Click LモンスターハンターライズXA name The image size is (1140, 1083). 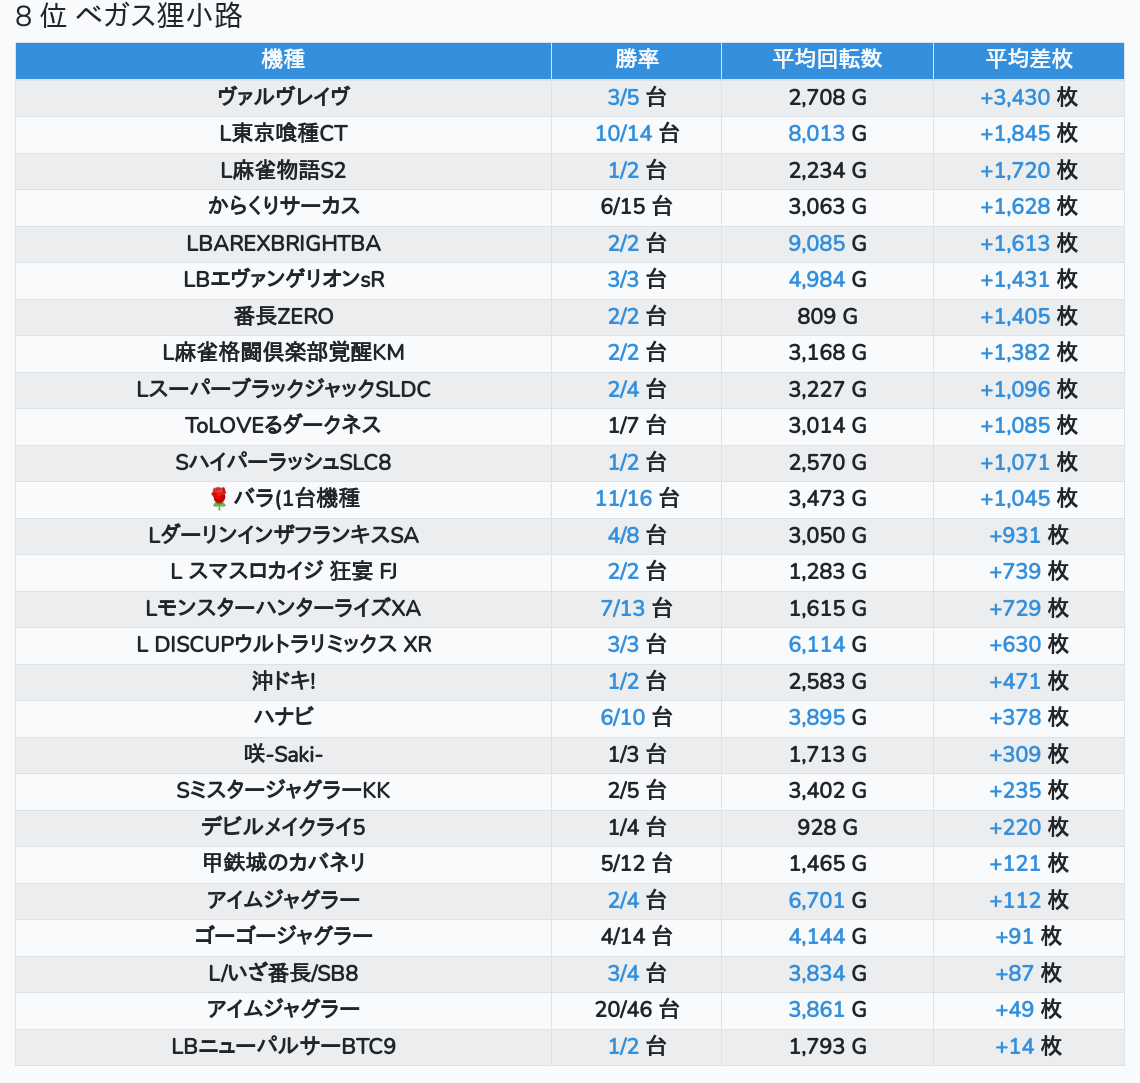(284, 608)
